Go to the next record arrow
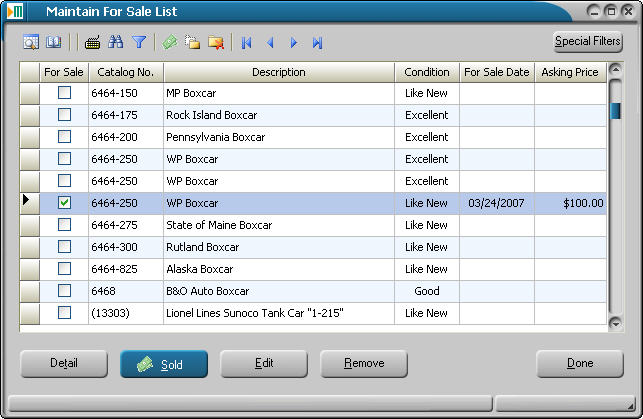The image size is (643, 419). click(294, 43)
